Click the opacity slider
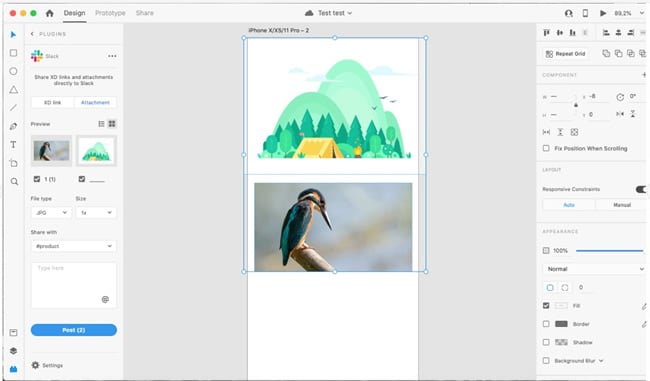The height and width of the screenshot is (381, 650). [x=609, y=251]
